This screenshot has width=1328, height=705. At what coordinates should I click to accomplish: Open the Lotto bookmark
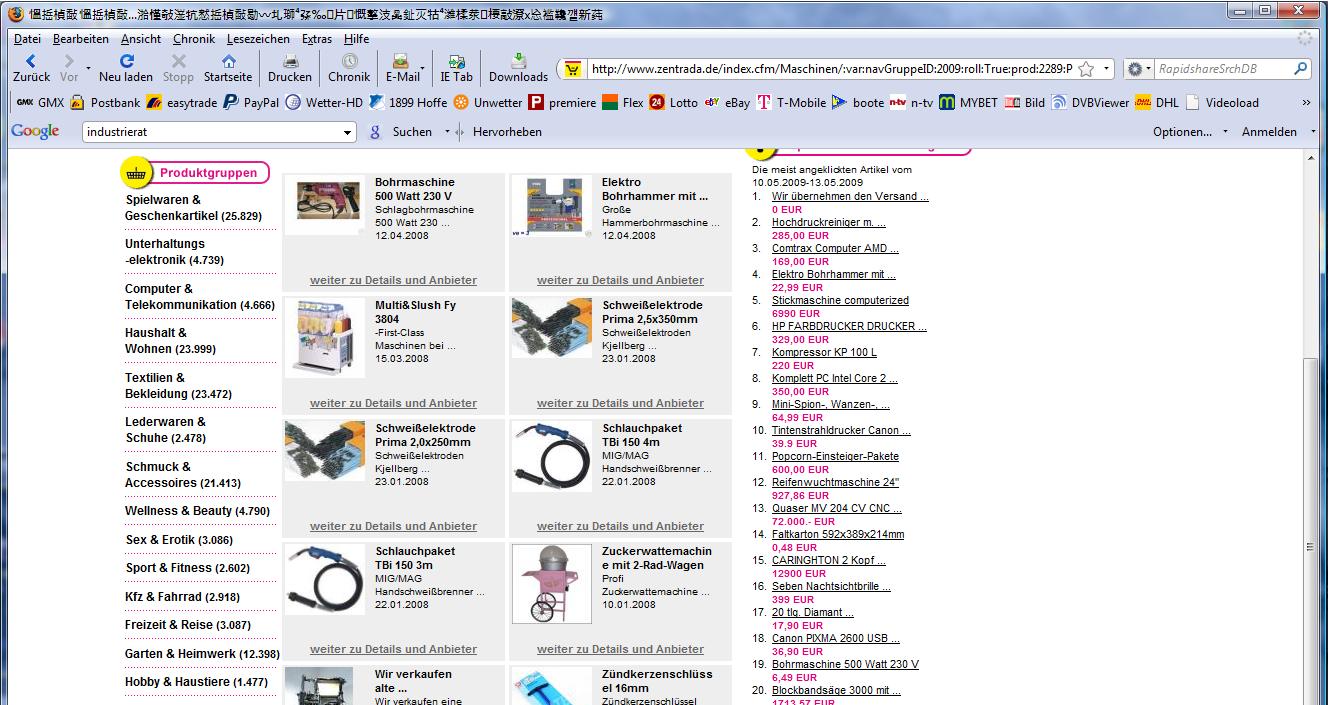coord(673,102)
